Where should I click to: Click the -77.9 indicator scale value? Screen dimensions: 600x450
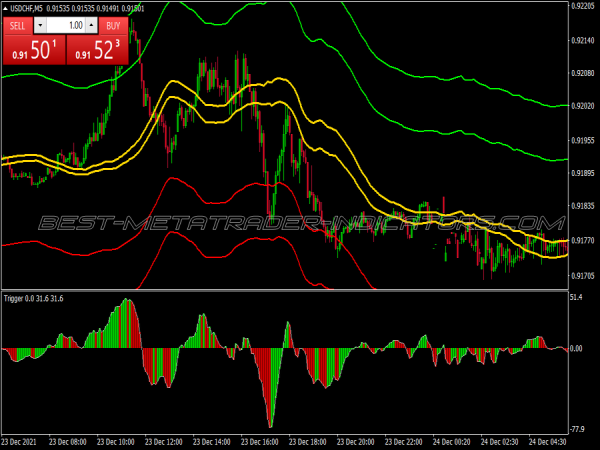click(576, 426)
